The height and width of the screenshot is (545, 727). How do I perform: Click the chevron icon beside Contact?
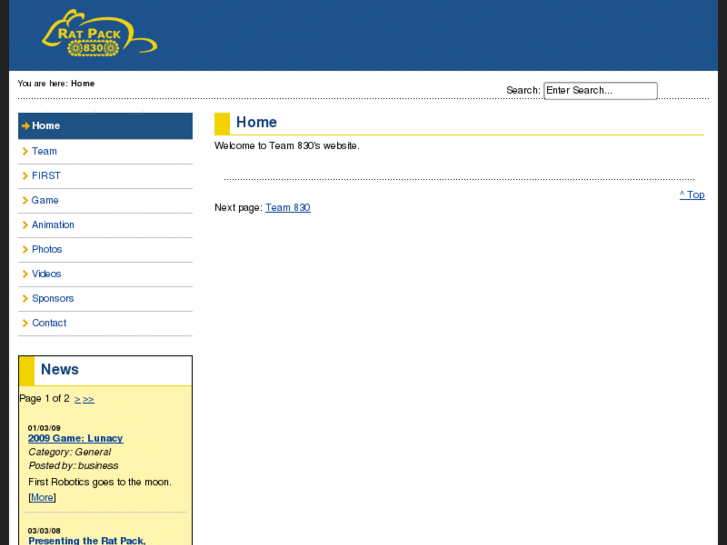26,323
